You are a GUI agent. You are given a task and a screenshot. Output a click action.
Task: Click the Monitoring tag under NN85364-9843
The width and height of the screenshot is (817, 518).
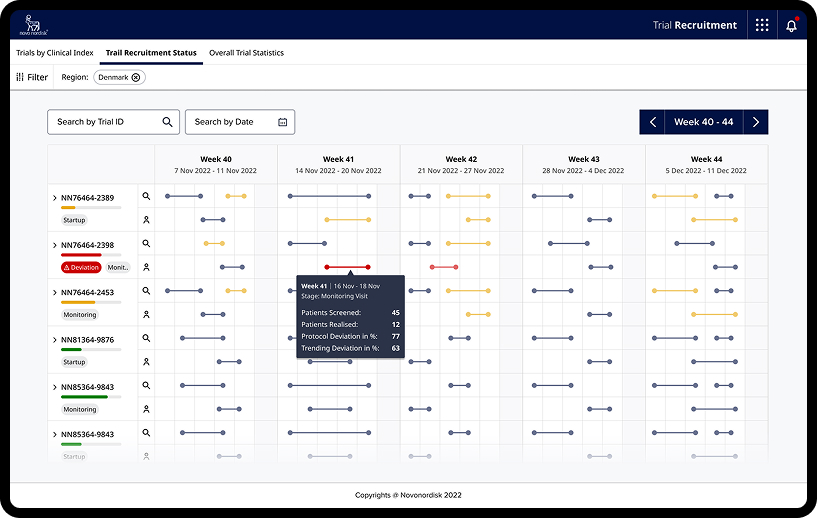point(80,409)
